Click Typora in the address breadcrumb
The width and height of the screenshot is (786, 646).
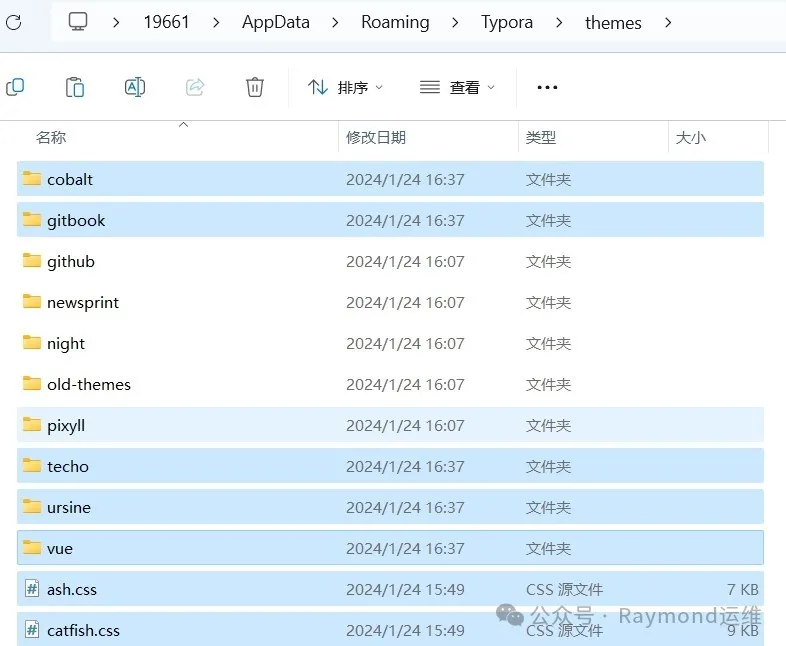coord(507,22)
